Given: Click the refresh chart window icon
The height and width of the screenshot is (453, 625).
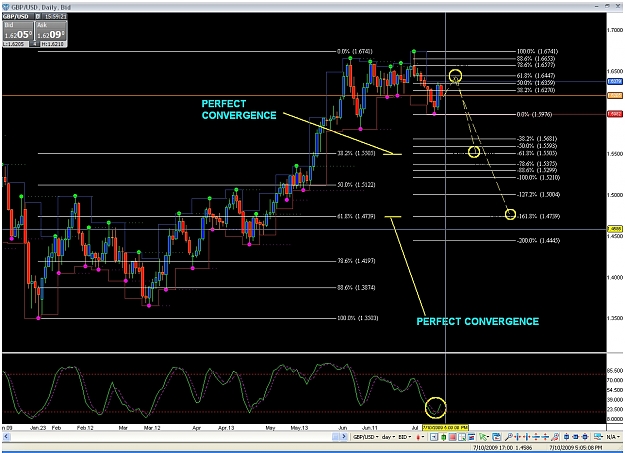Looking at the screenshot, I should (496, 437).
